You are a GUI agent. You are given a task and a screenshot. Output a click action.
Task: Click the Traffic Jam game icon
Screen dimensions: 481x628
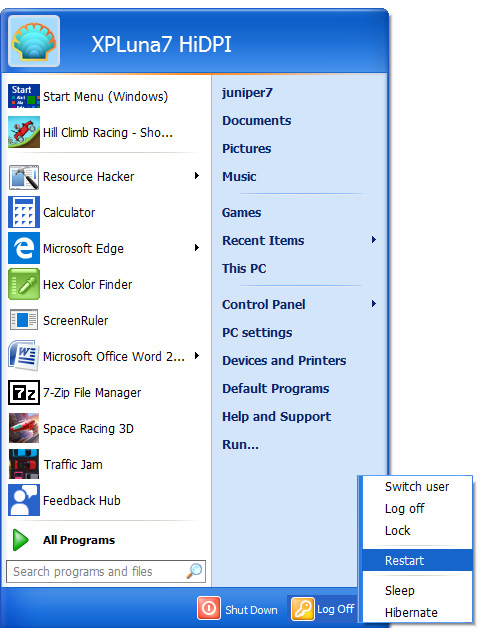(x=24, y=464)
